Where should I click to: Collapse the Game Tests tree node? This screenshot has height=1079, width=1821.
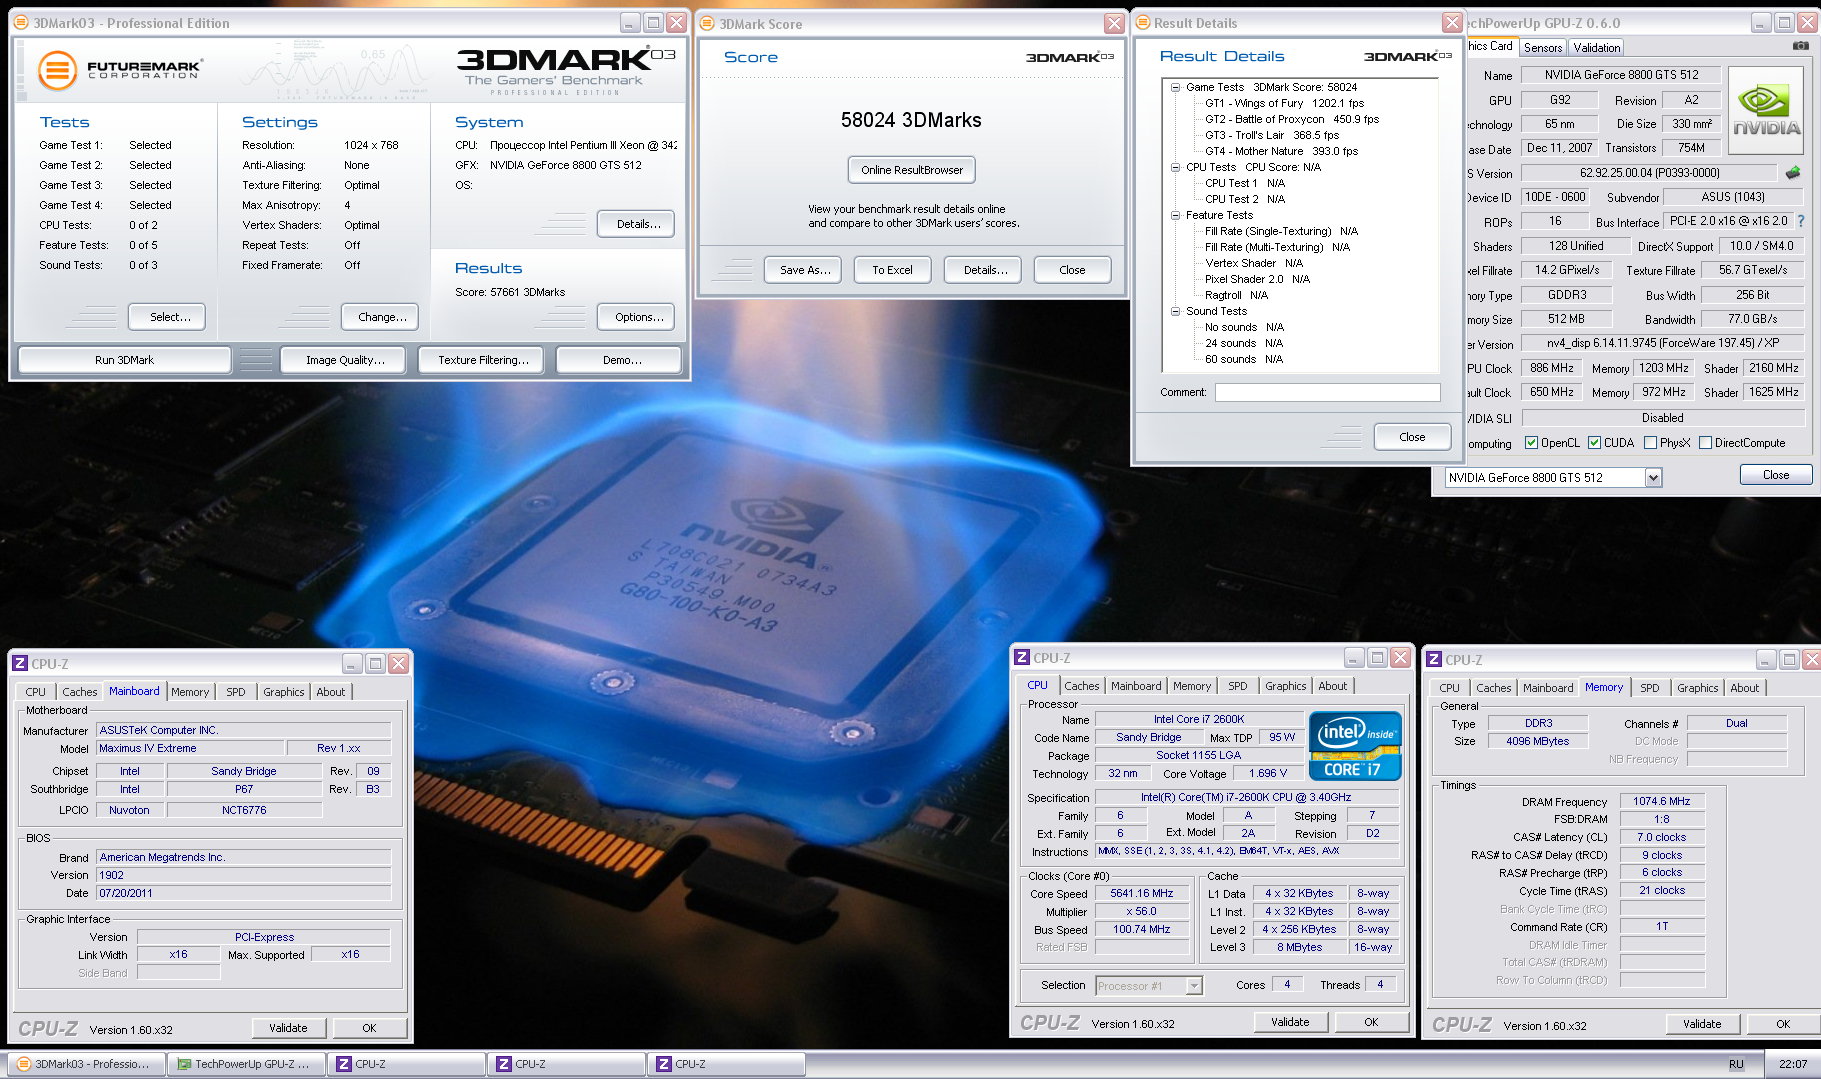pos(1176,87)
